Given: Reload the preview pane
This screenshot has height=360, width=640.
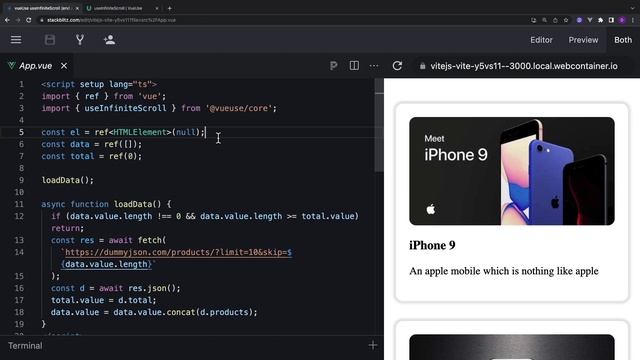Looking at the screenshot, I should [397, 66].
